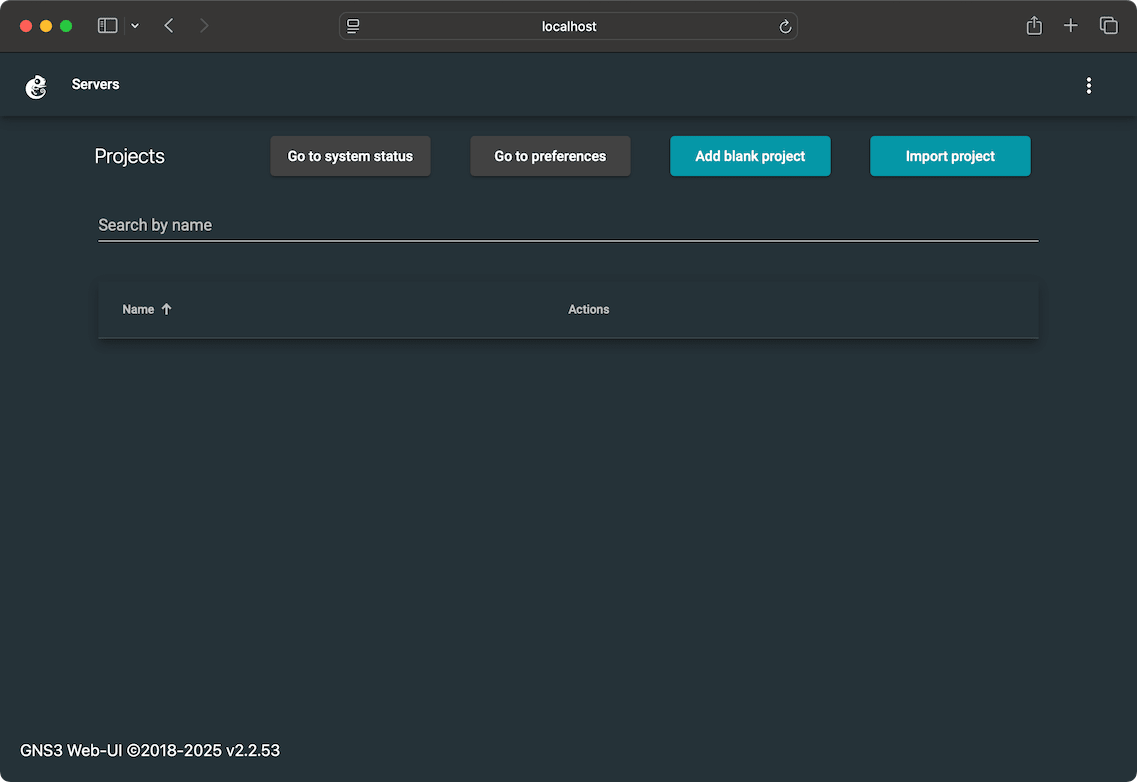Image resolution: width=1137 pixels, height=782 pixels.
Task: Open the sidebar options chevron dropdown
Action: tap(135, 25)
